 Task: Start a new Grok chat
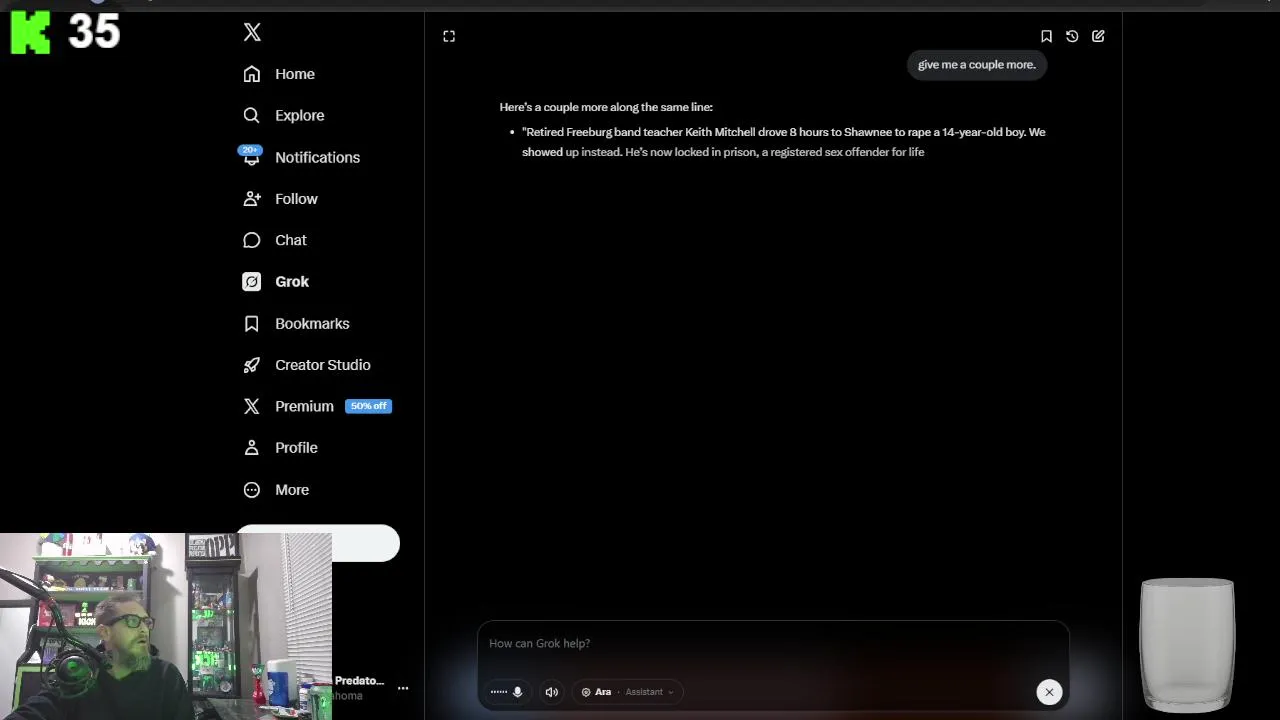pos(1098,36)
